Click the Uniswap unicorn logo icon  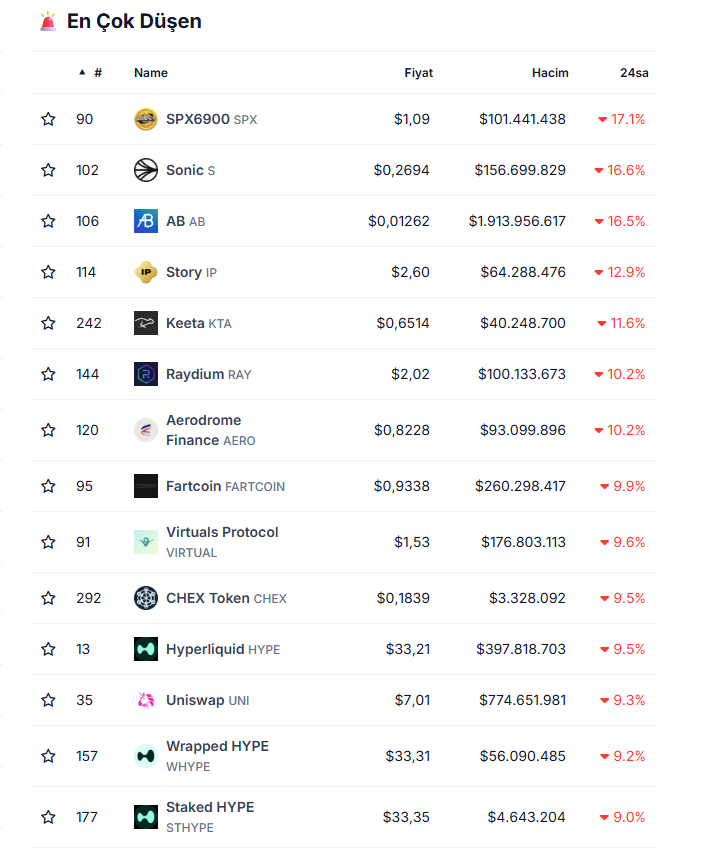(146, 700)
